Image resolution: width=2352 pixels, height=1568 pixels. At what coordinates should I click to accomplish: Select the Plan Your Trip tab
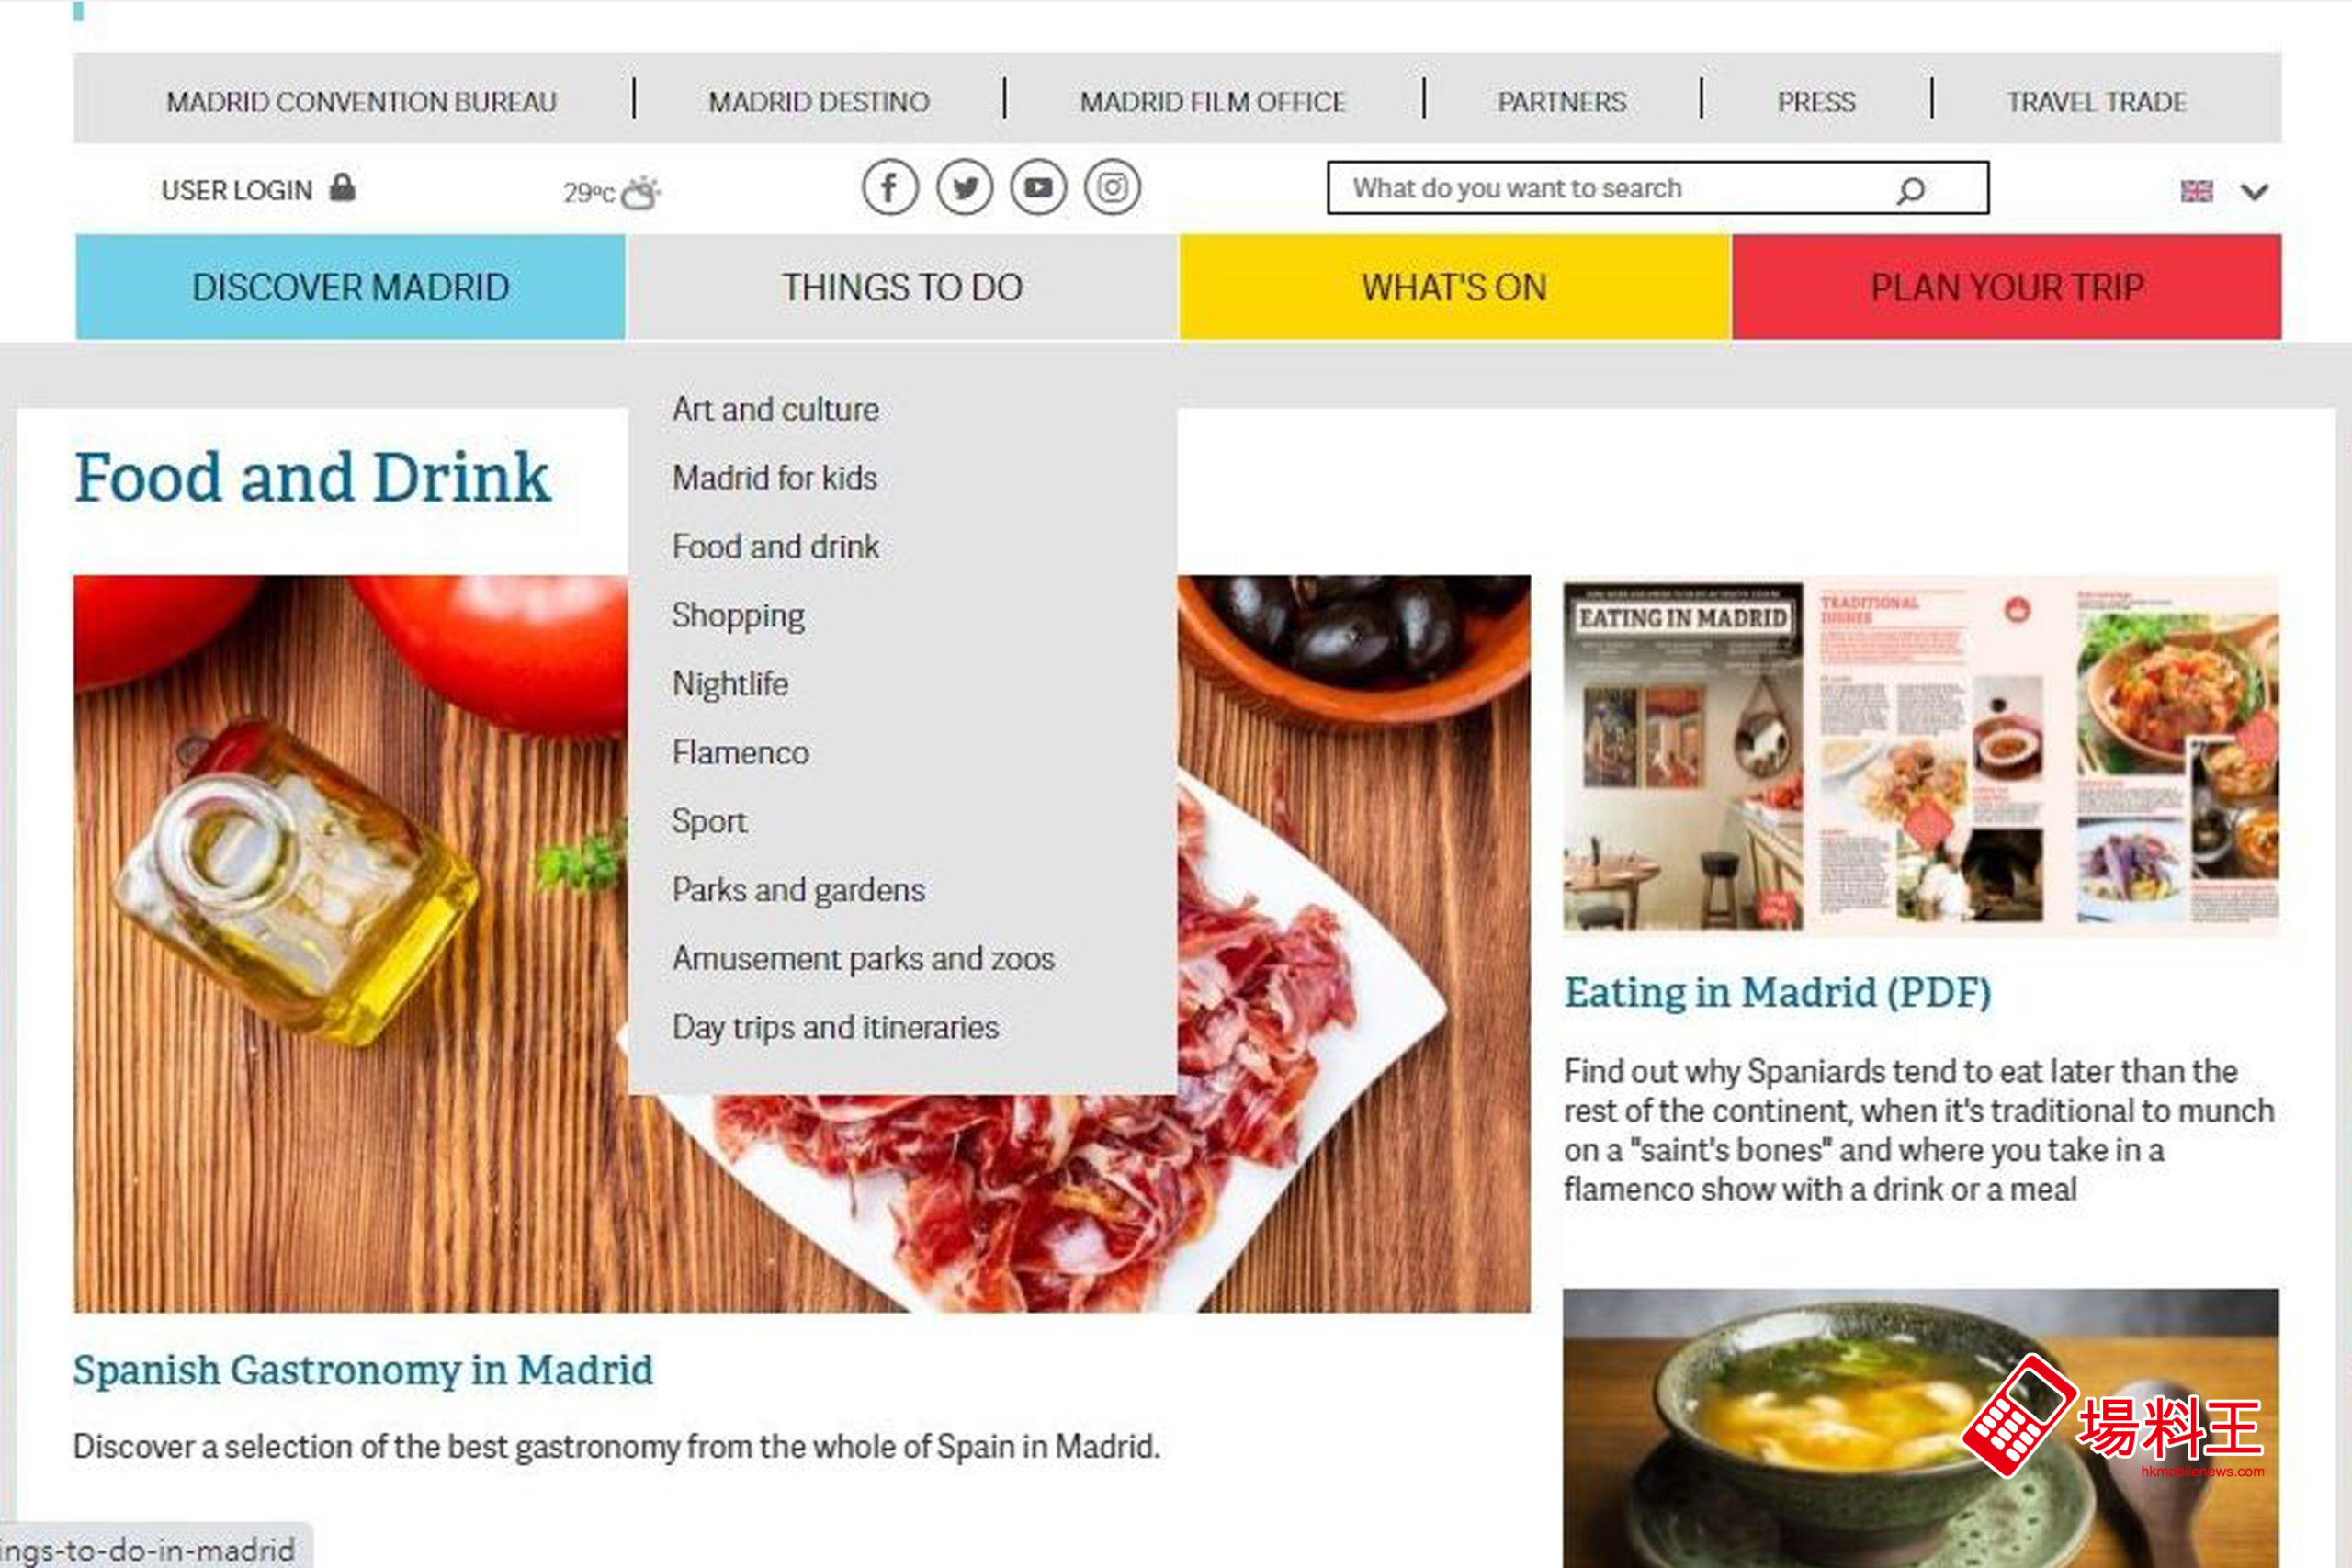(2007, 288)
